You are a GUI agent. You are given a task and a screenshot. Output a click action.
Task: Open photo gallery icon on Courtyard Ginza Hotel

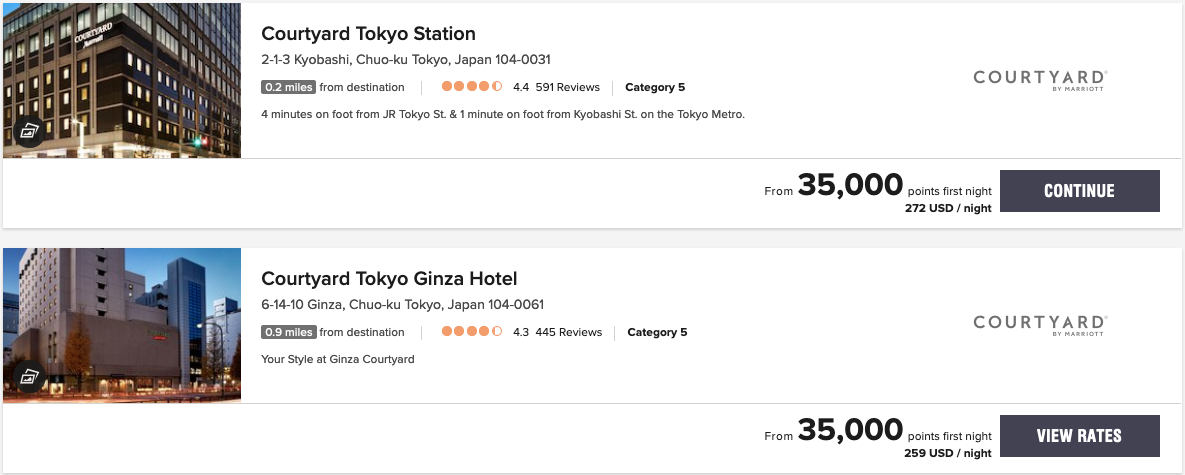coord(27,377)
